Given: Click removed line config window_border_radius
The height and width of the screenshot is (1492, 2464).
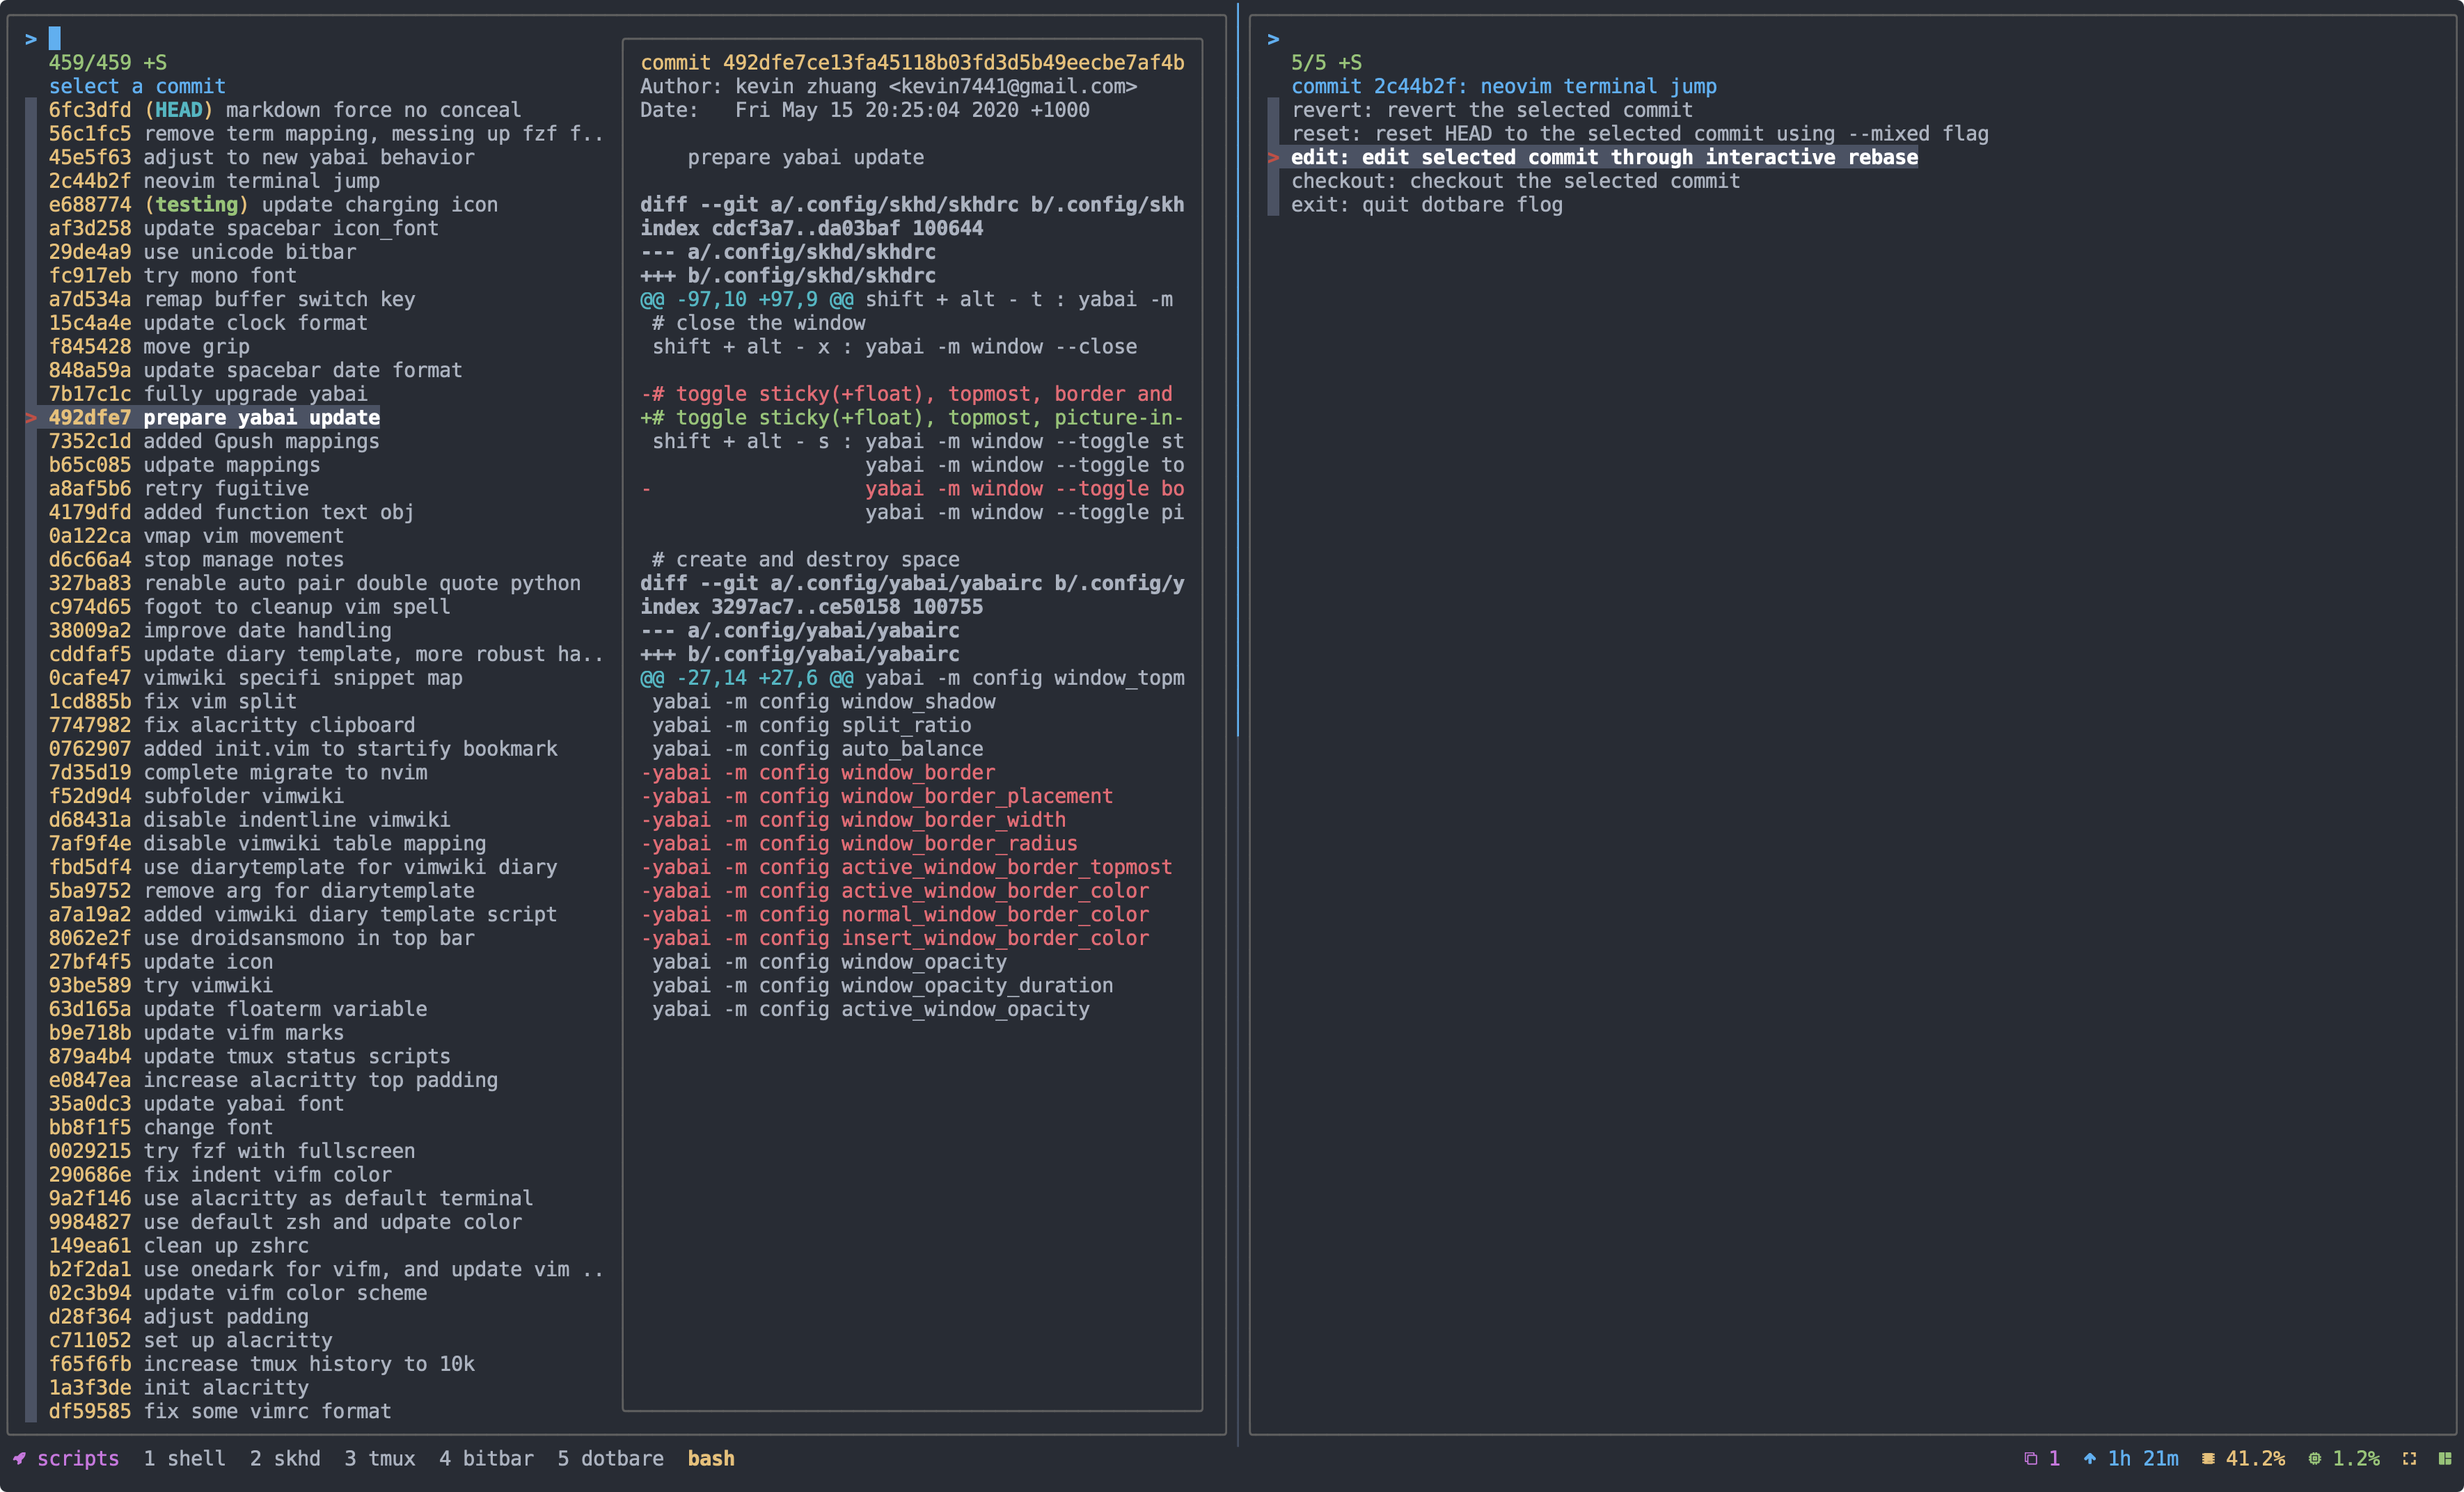Looking at the screenshot, I should [x=859, y=844].
